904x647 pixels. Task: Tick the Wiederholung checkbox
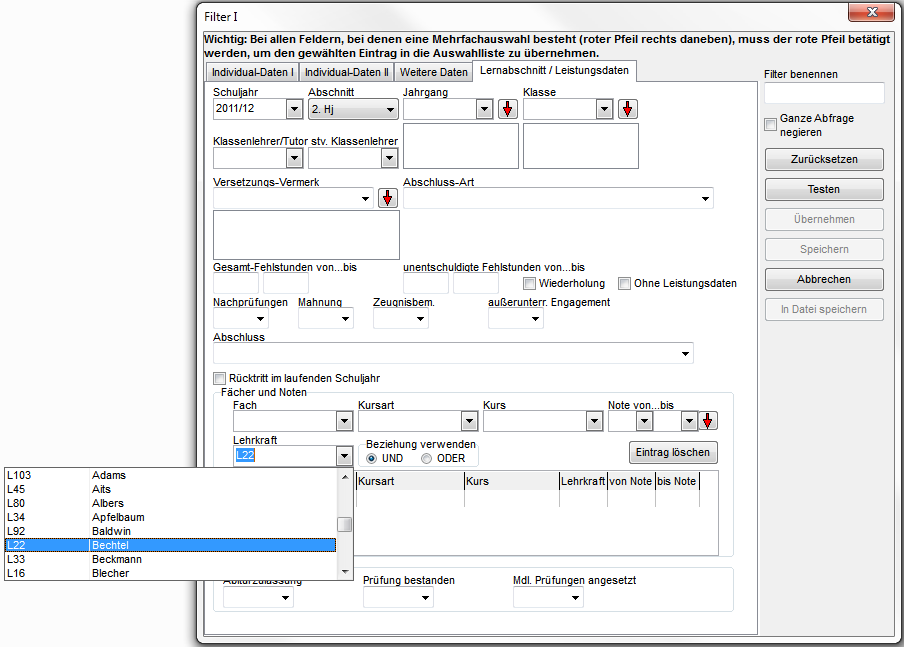pyautogui.click(x=530, y=284)
